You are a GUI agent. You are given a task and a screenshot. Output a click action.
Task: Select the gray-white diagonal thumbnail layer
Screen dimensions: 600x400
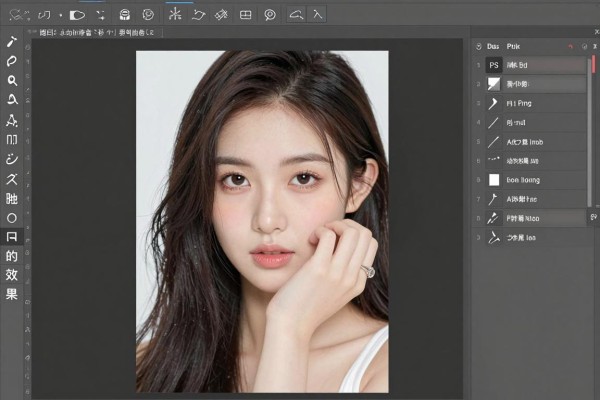[535, 84]
